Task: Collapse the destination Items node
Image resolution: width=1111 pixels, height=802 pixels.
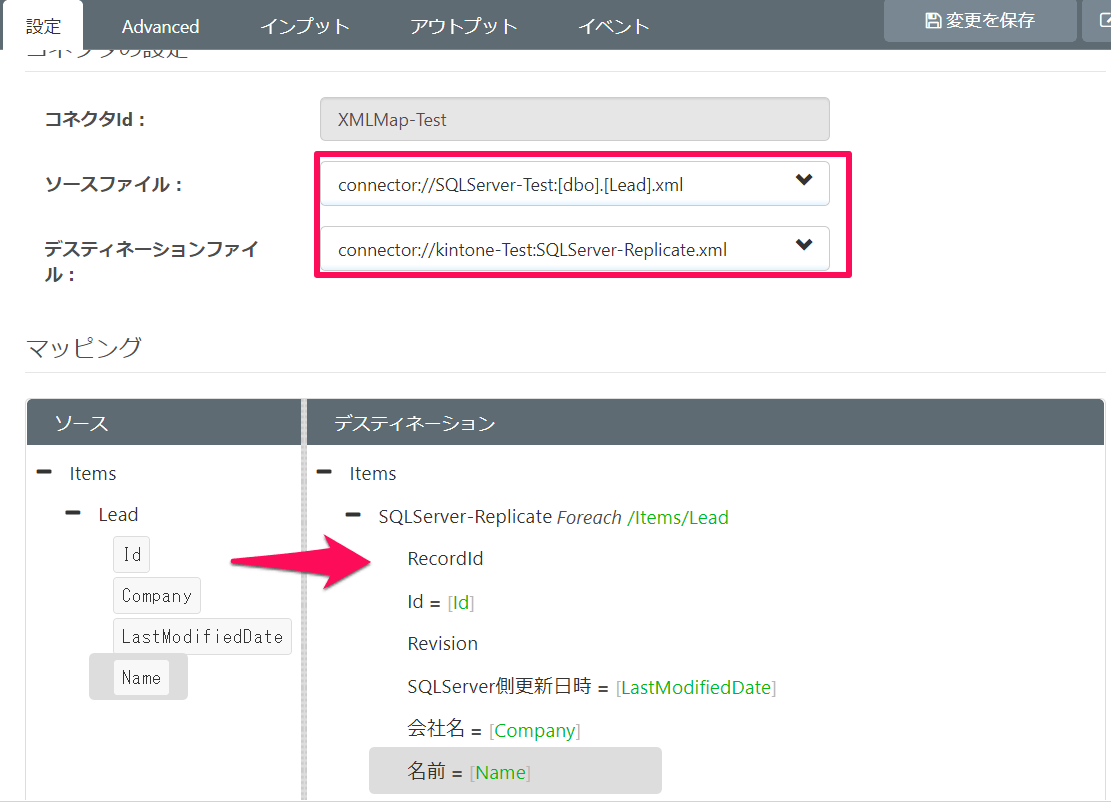Action: point(325,472)
